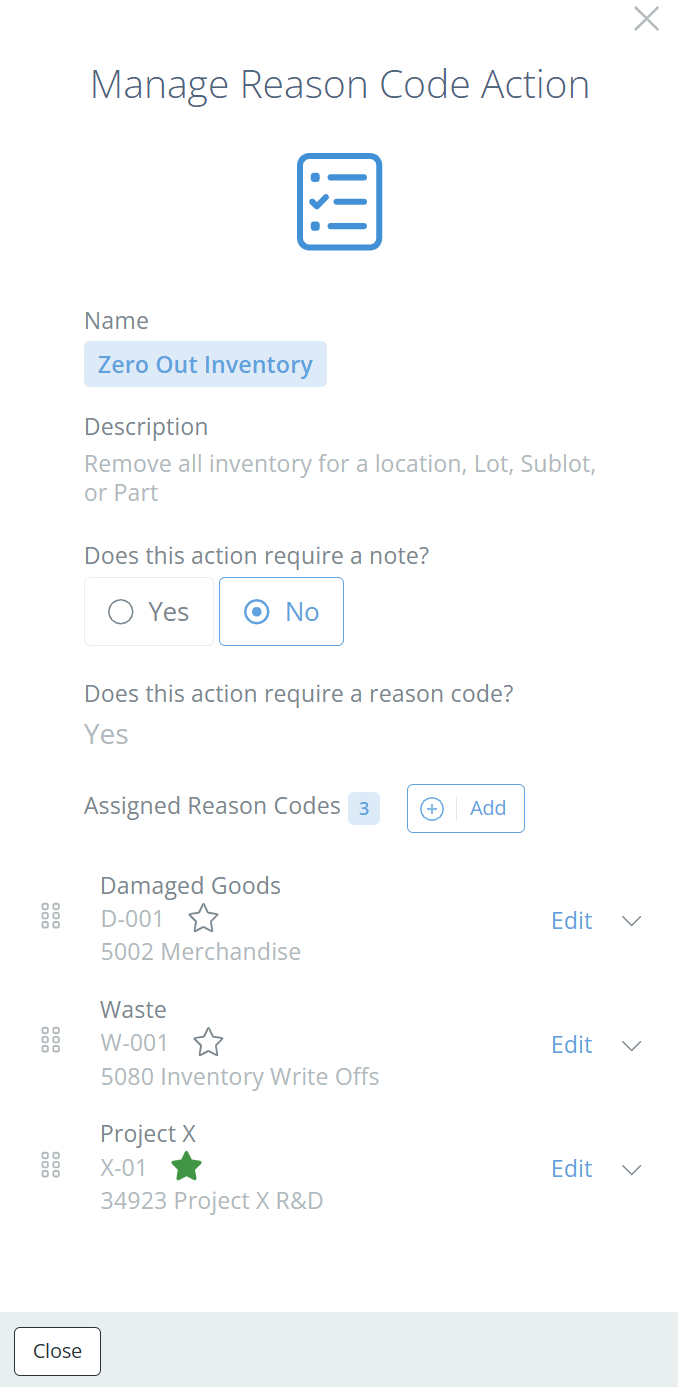Click the plus circle icon in Add
Viewport: 678px width, 1387px height.
(x=432, y=808)
